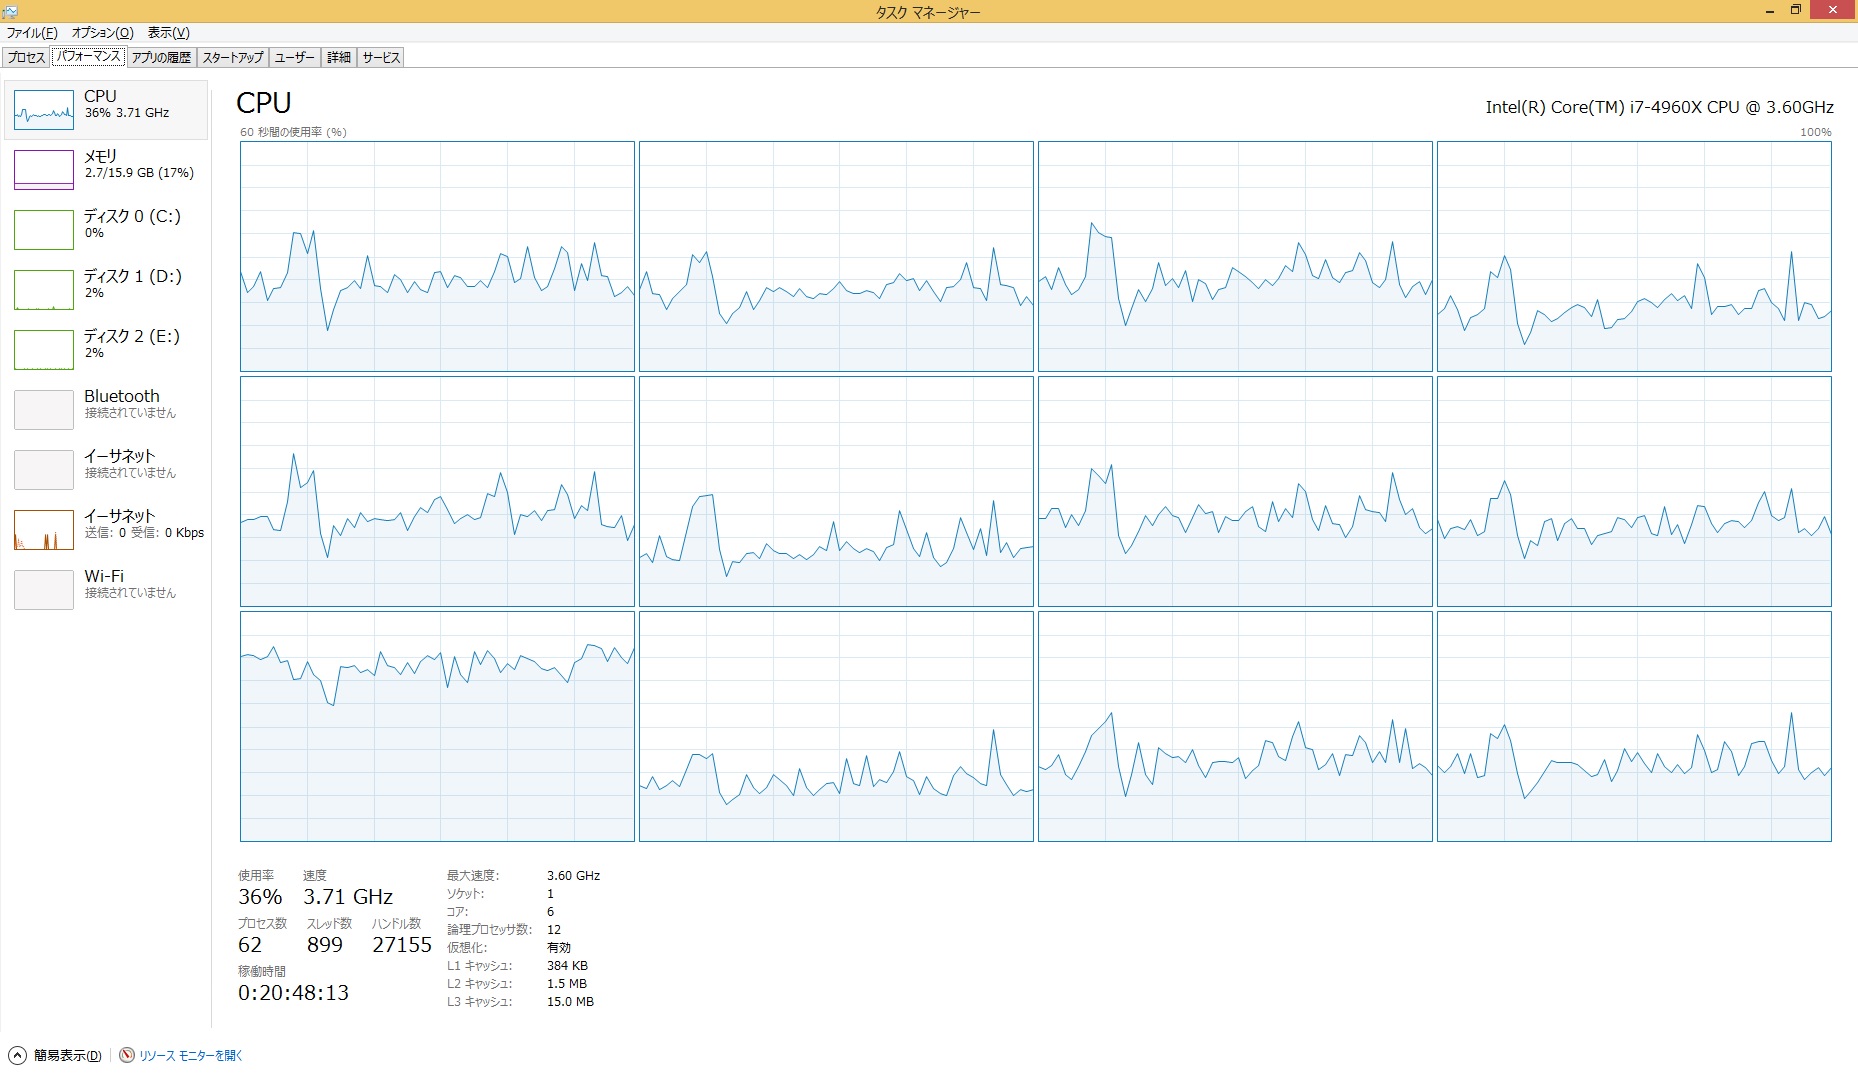The image size is (1858, 1080).
Task: Open the 表示(V) menu
Action: pos(168,33)
